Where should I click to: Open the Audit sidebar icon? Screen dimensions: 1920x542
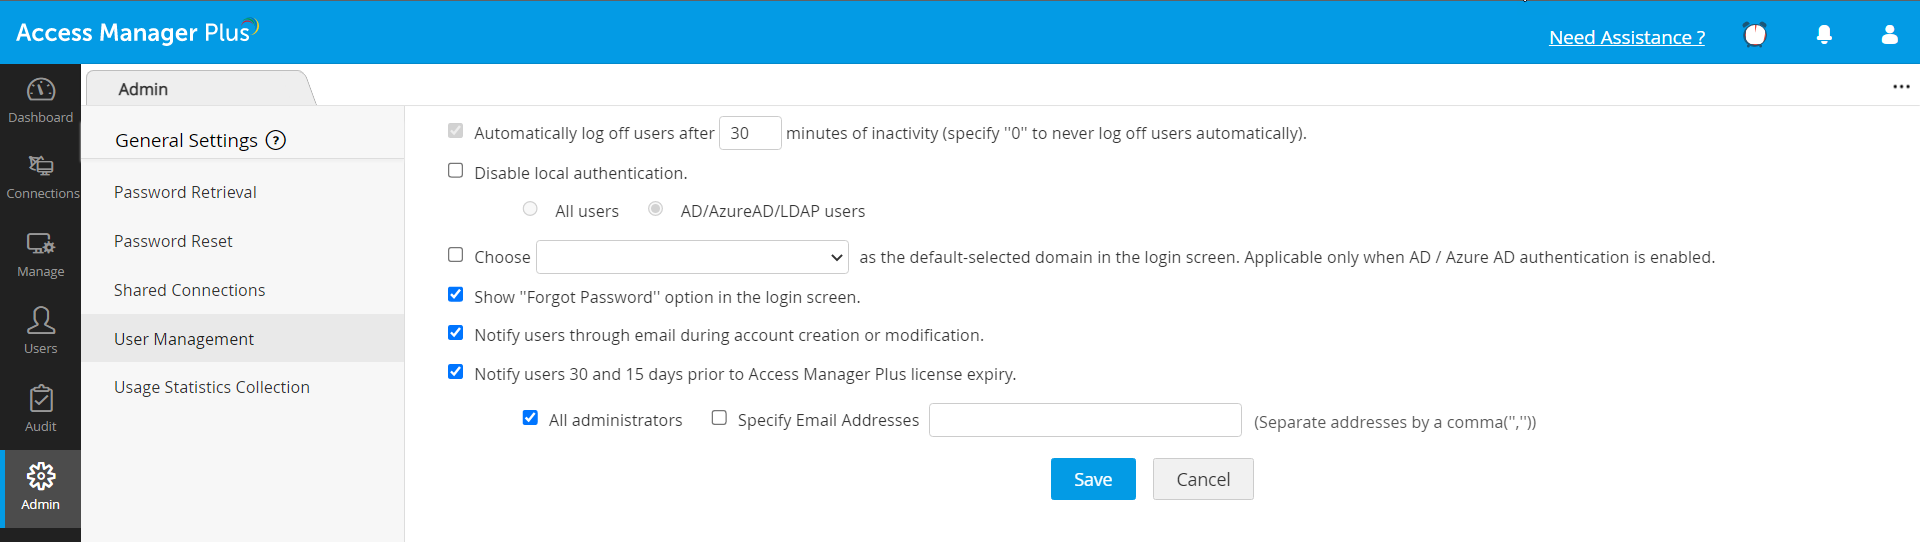pyautogui.click(x=41, y=398)
